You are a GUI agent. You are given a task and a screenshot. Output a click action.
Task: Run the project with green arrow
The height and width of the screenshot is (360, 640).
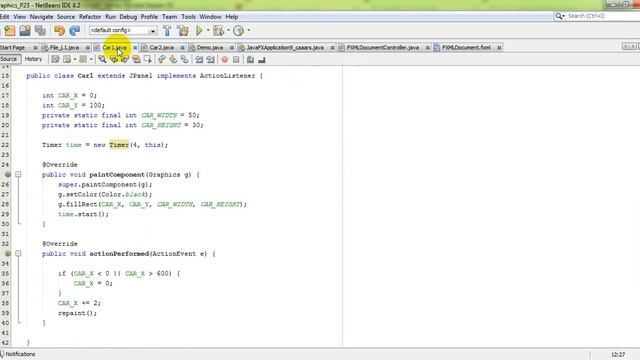point(199,31)
